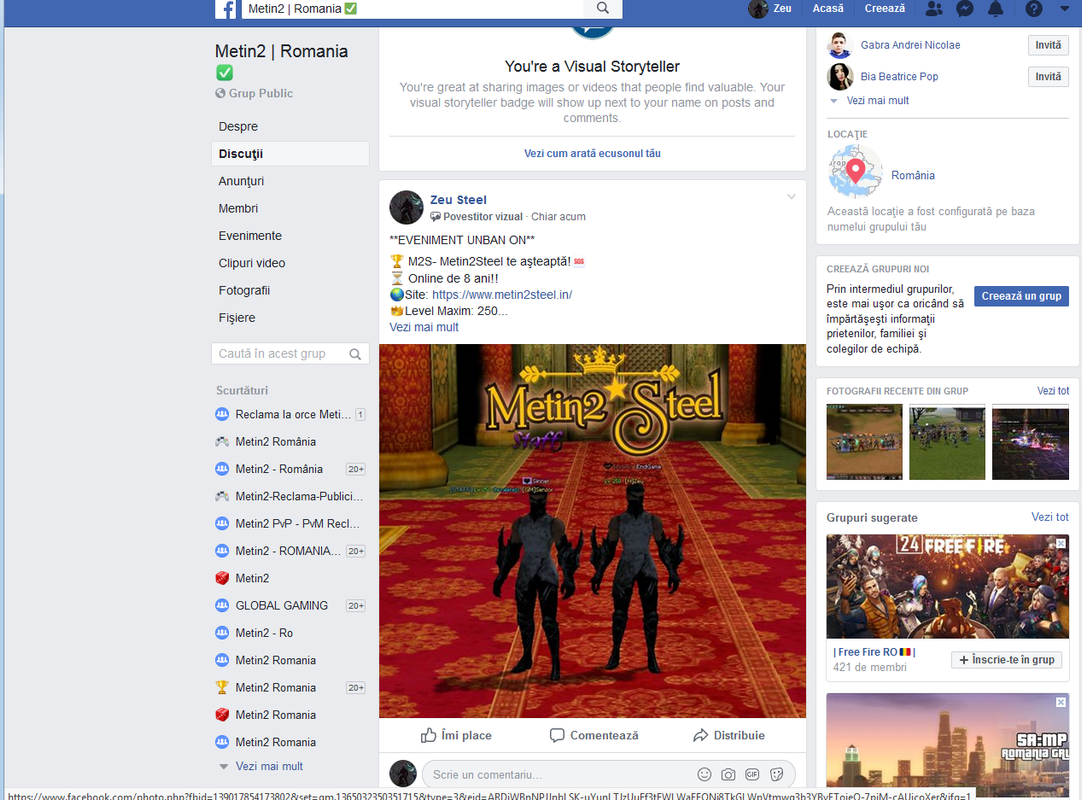This screenshot has width=1082, height=800.
Task: Open Zeu Steel post author name
Action: [x=458, y=199]
